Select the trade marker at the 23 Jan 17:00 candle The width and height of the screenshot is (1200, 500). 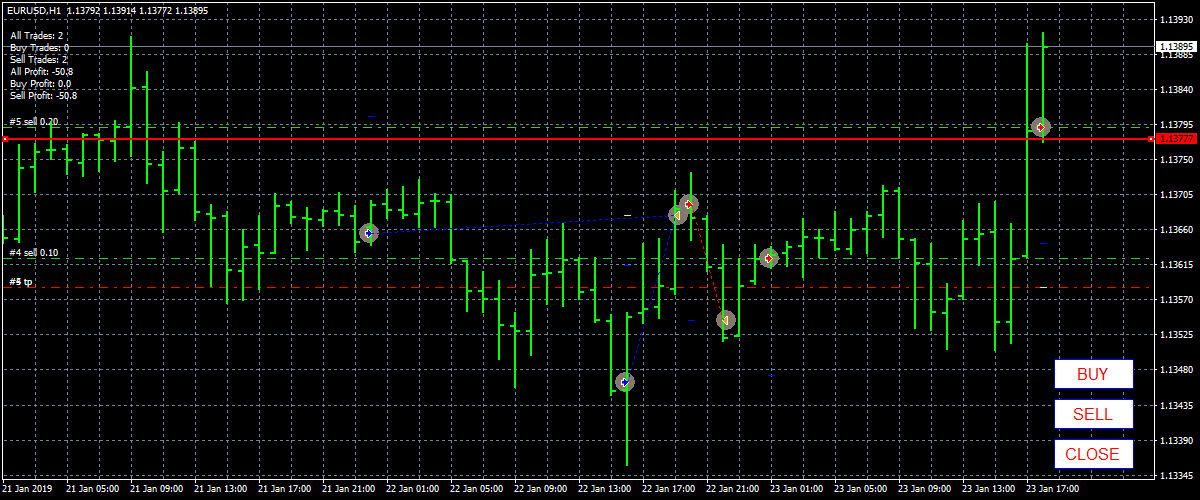point(1041,127)
